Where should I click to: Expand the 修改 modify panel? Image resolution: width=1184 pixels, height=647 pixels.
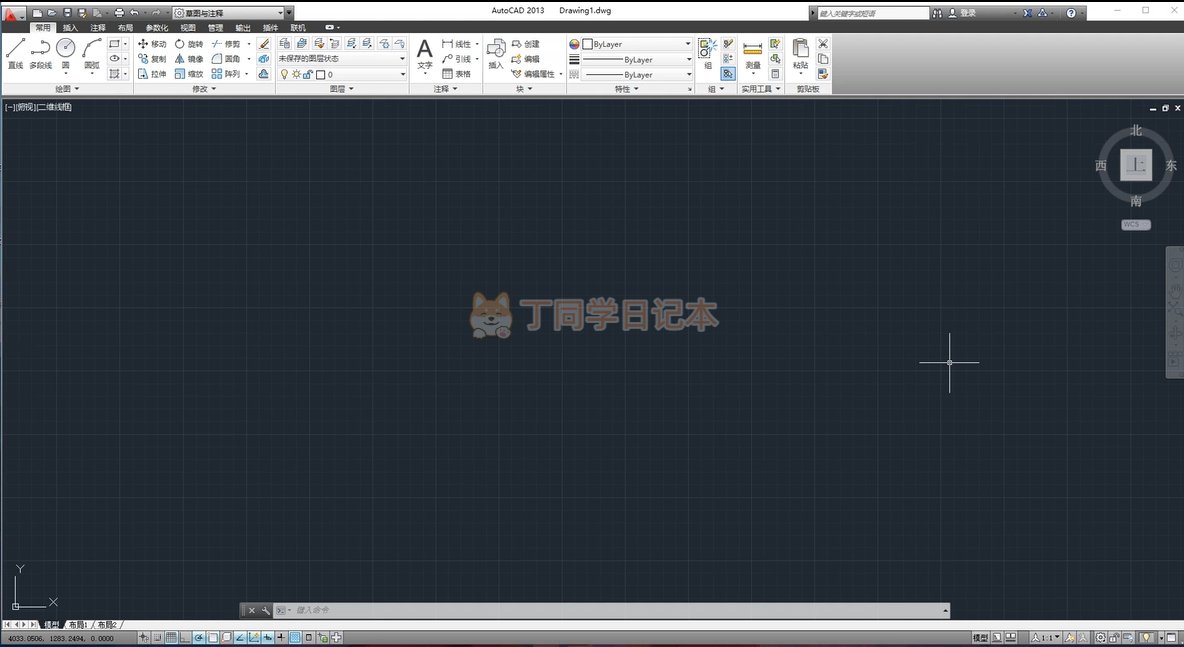tap(204, 89)
